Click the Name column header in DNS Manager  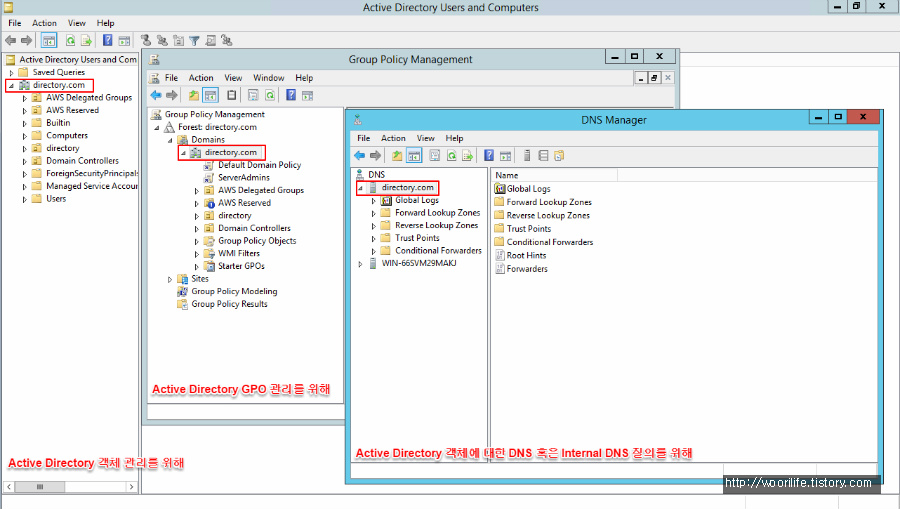pos(554,175)
